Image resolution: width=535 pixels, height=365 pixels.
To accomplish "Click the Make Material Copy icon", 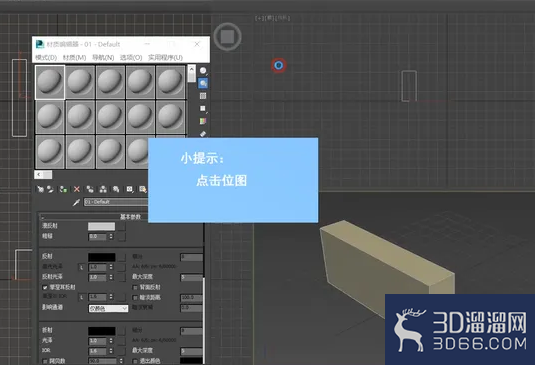I will pyautogui.click(x=90, y=189).
